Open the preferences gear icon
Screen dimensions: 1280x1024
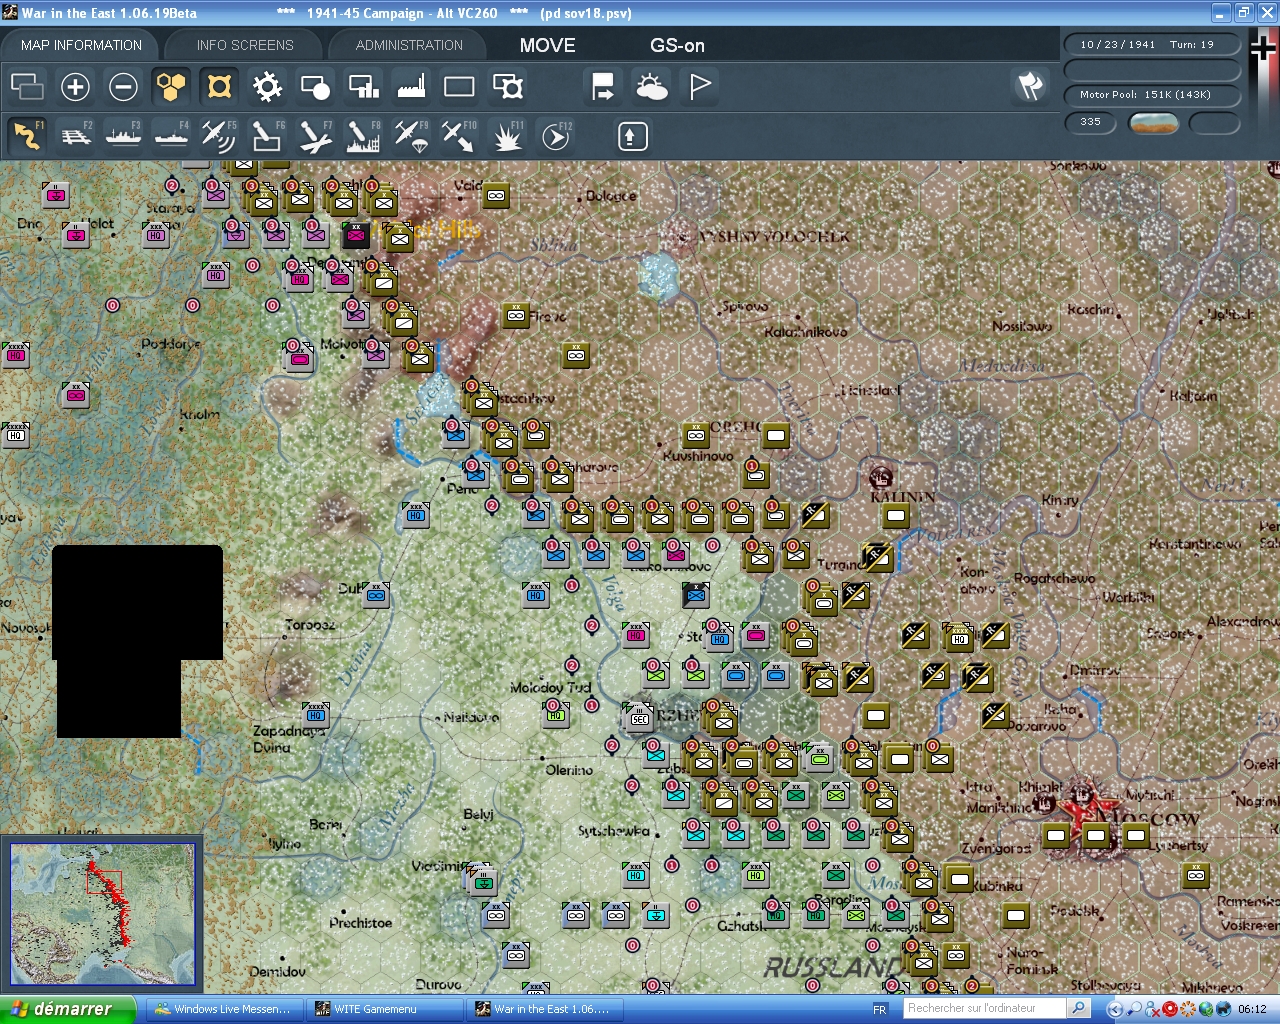tap(267, 87)
